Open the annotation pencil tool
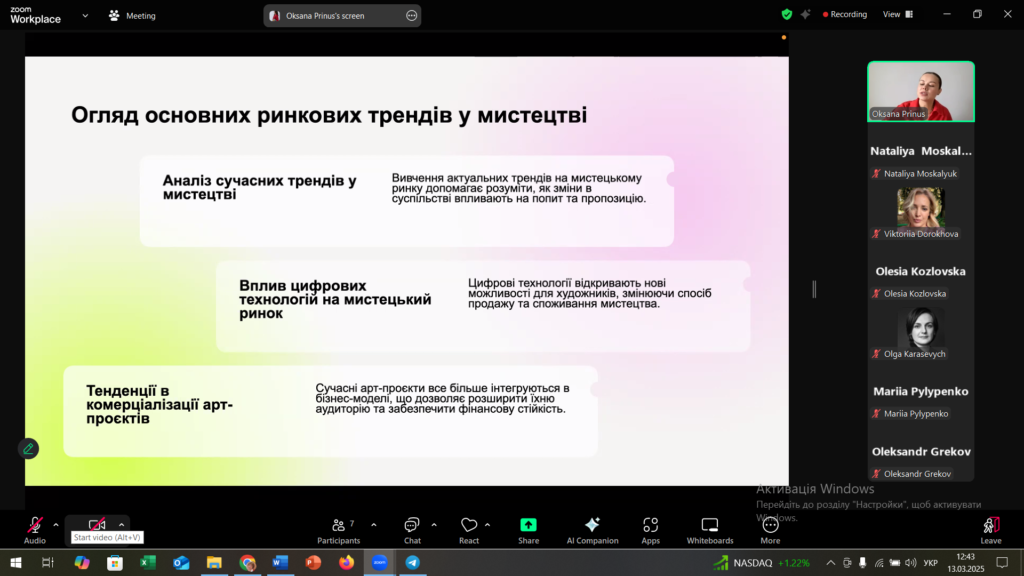The height and width of the screenshot is (576, 1024). [29, 449]
